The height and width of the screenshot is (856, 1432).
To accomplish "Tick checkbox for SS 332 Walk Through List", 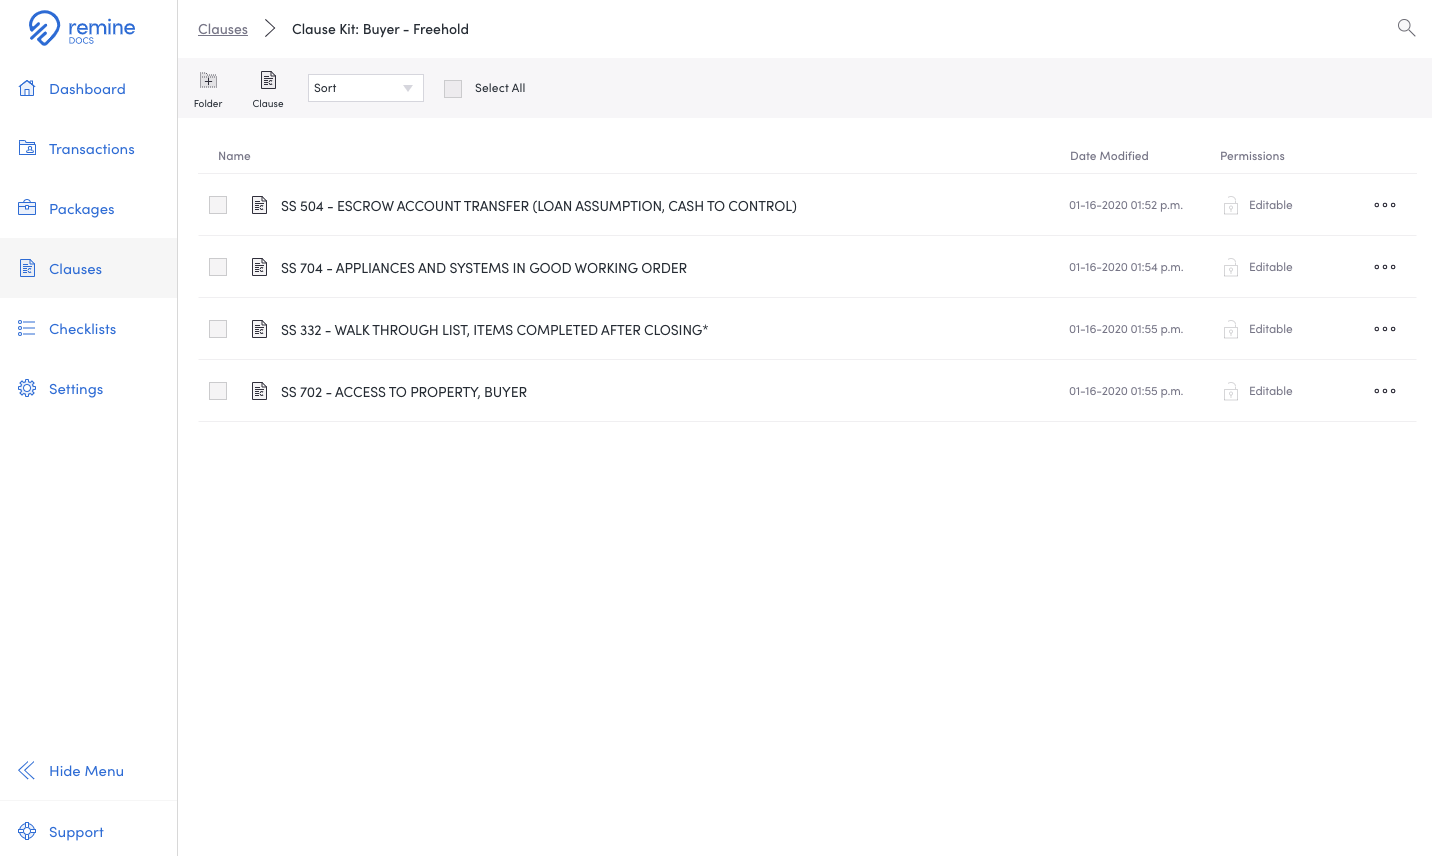I will coord(218,329).
